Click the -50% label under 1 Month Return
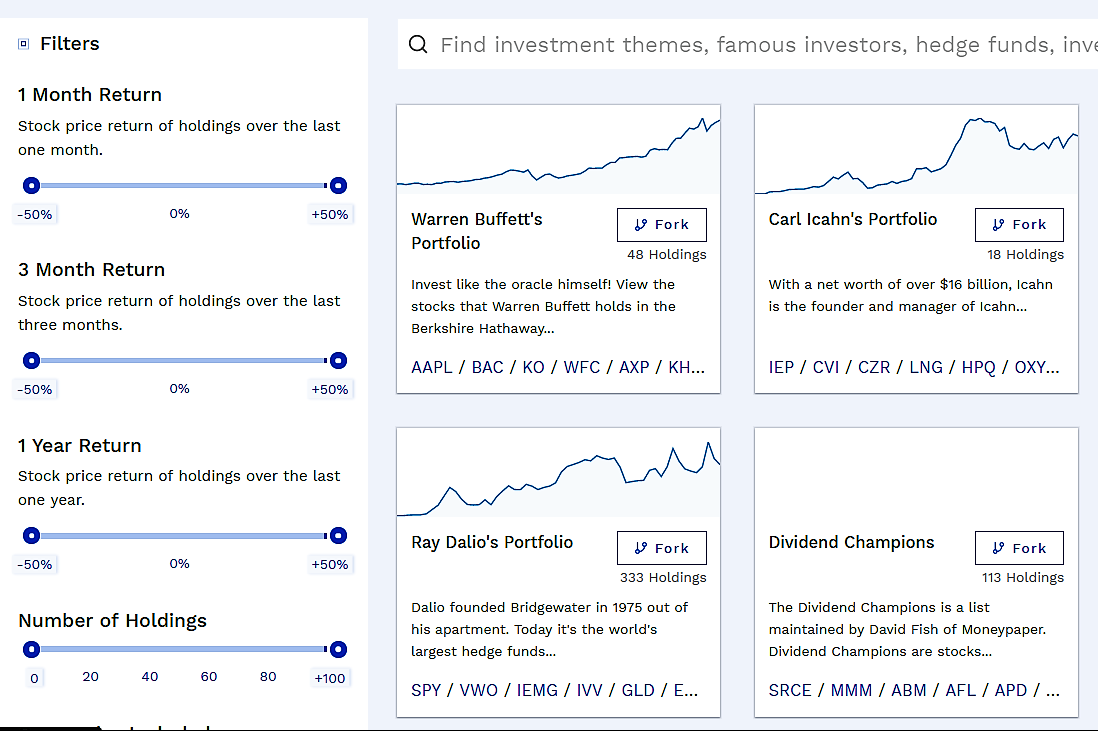This screenshot has width=1098, height=731. [34, 214]
